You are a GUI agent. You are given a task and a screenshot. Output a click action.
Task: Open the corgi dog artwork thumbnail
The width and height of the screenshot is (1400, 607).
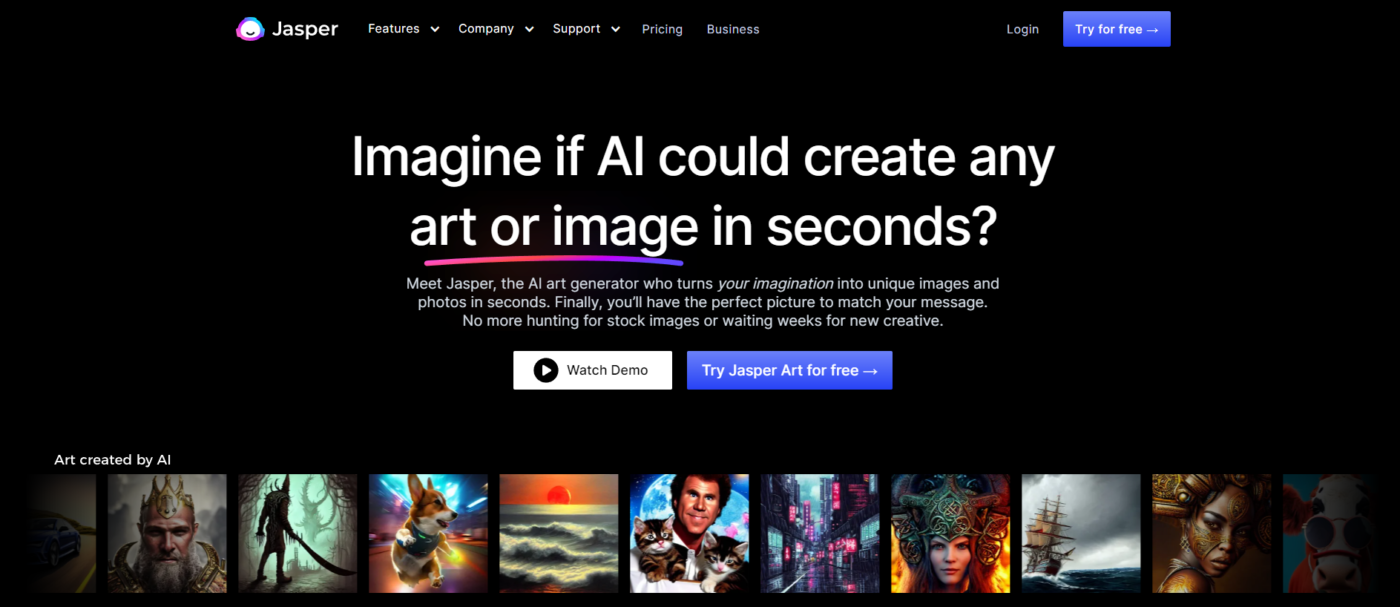point(428,533)
